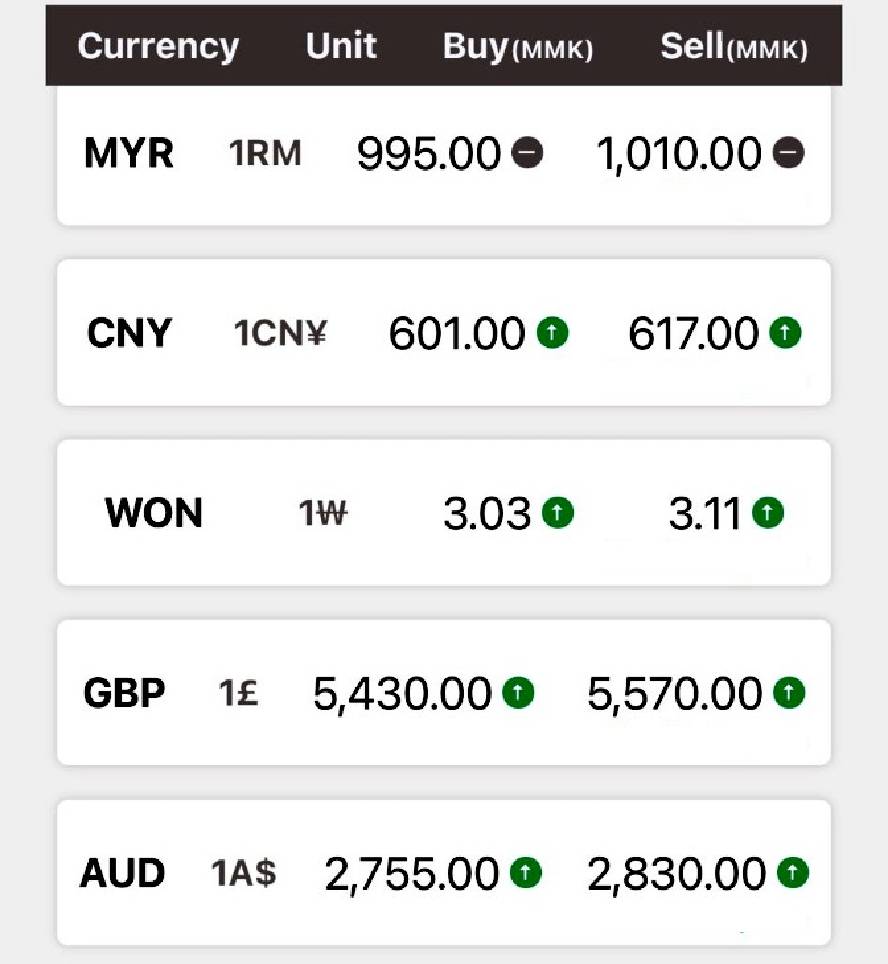Click the GBP sell rate up arrow
The width and height of the screenshot is (888, 964).
[x=789, y=692]
